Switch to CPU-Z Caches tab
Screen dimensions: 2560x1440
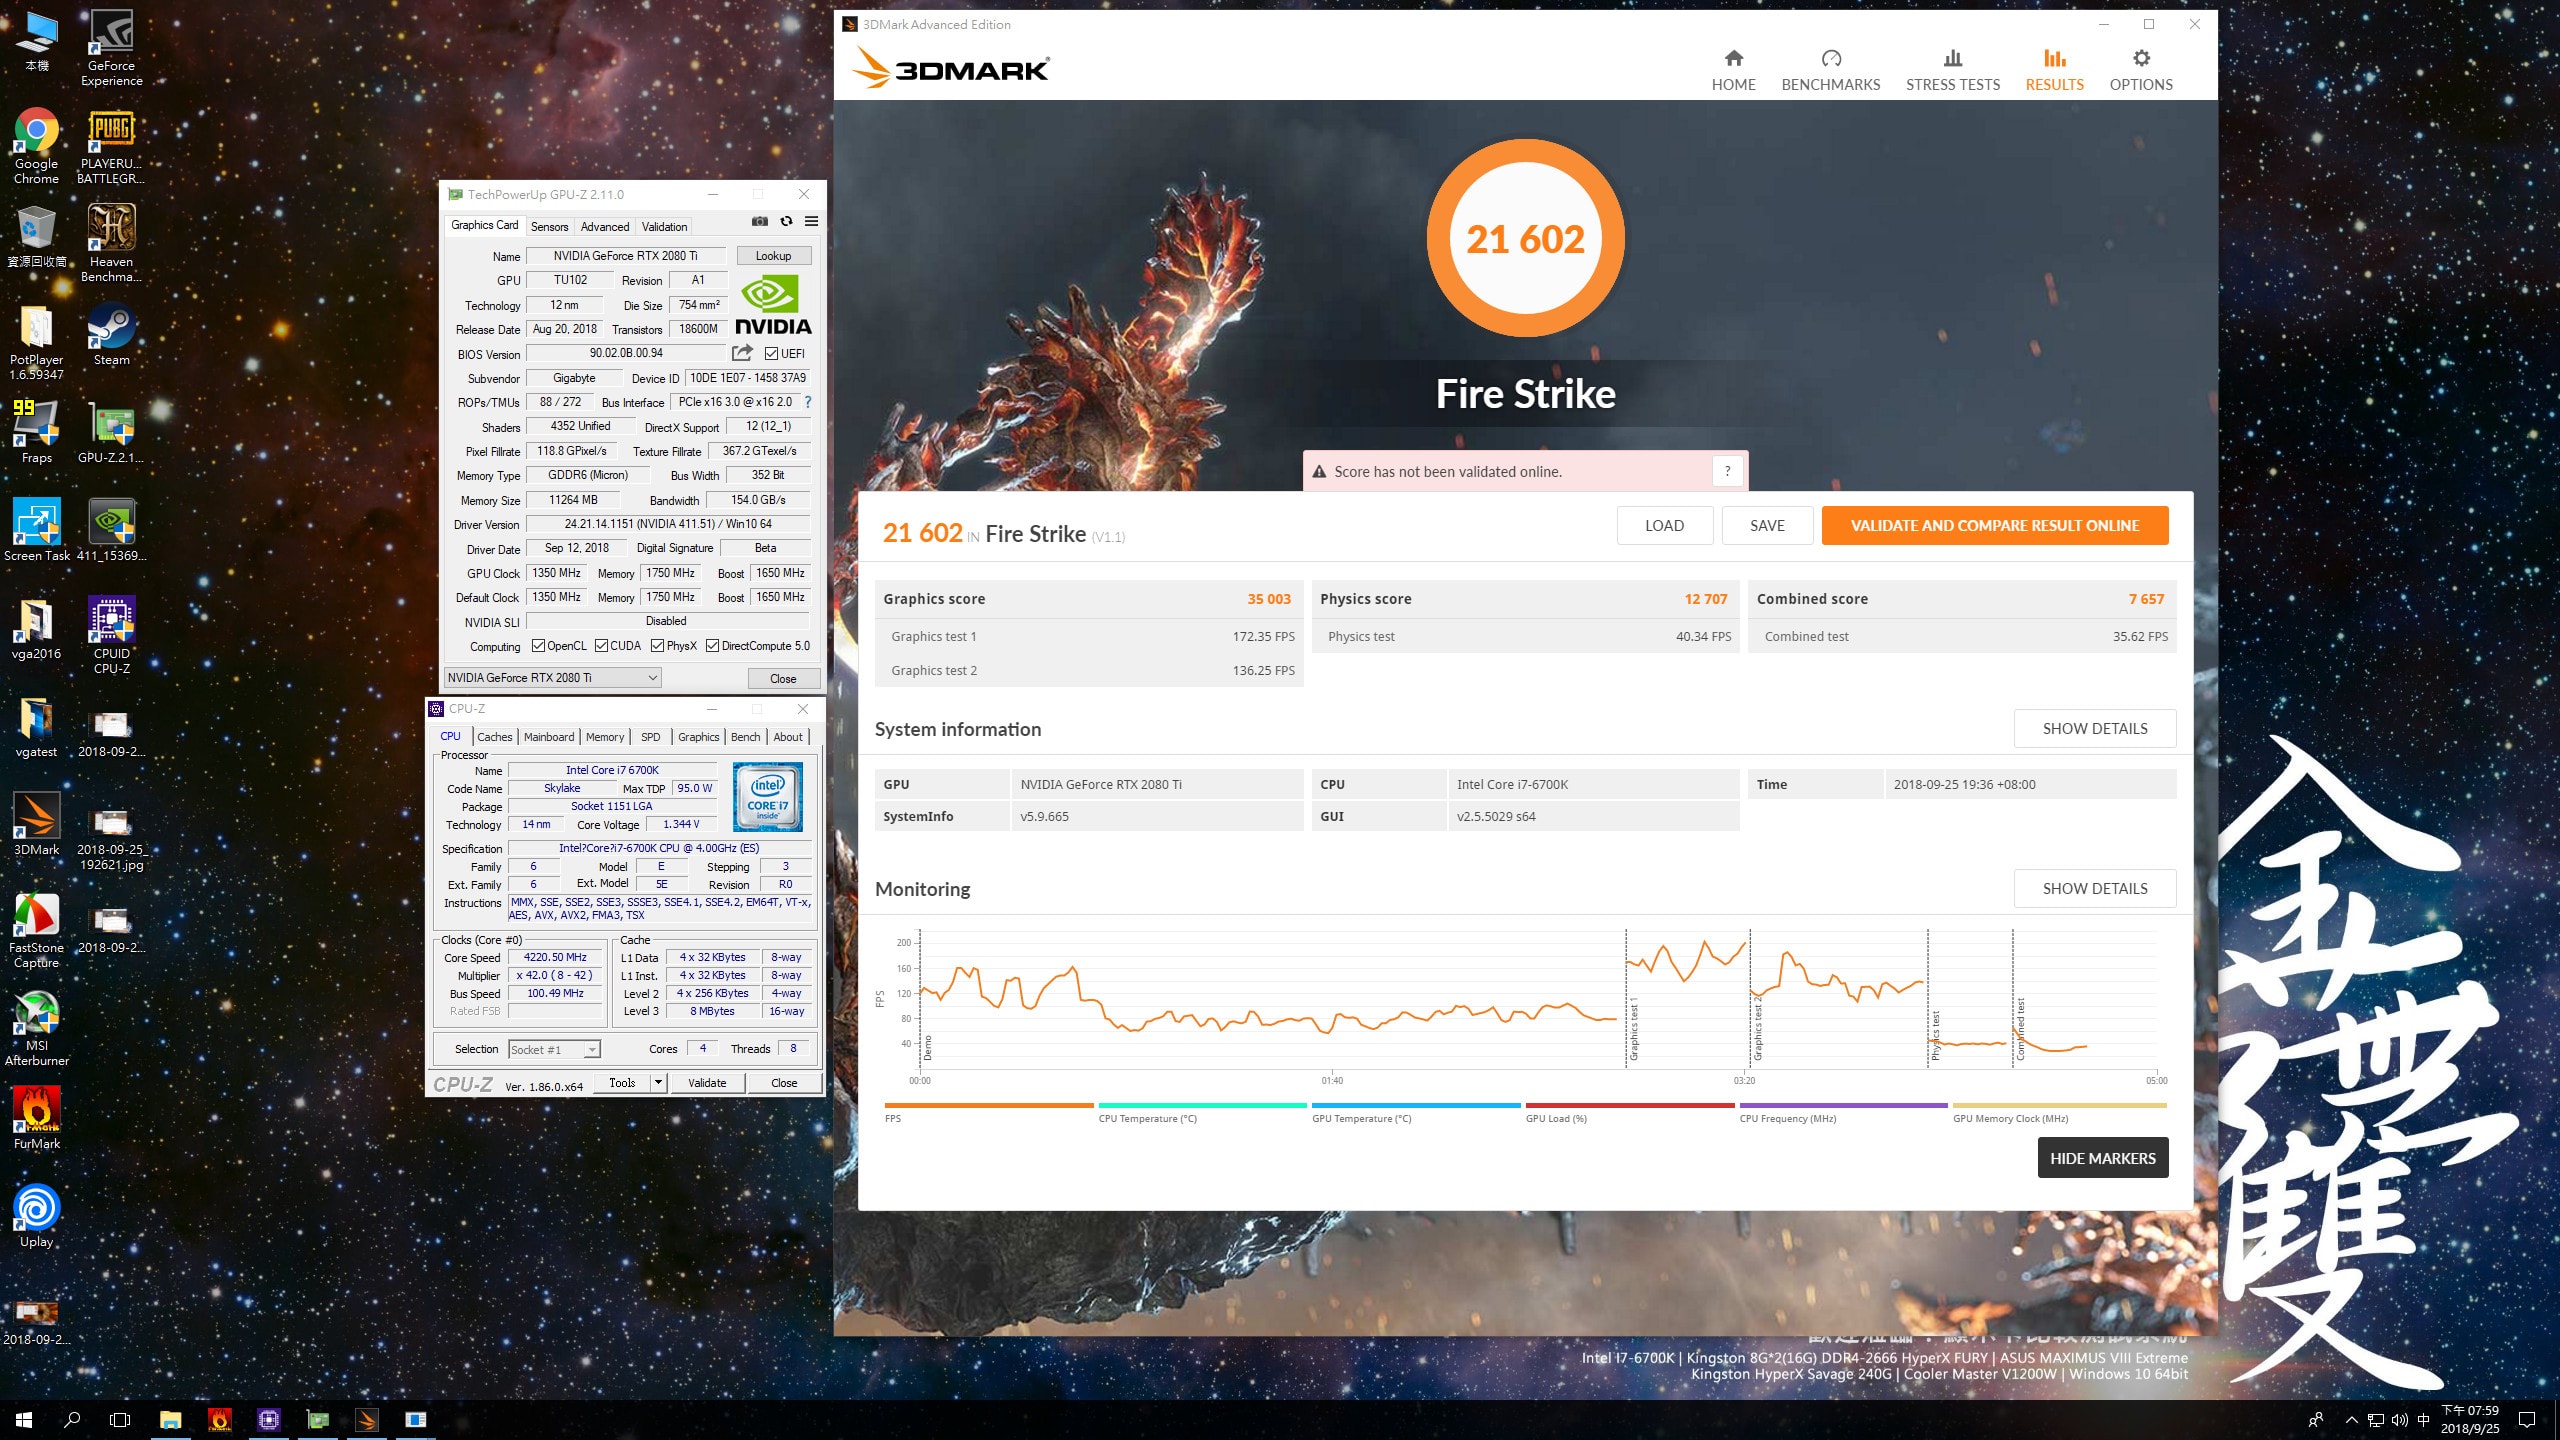click(x=494, y=737)
